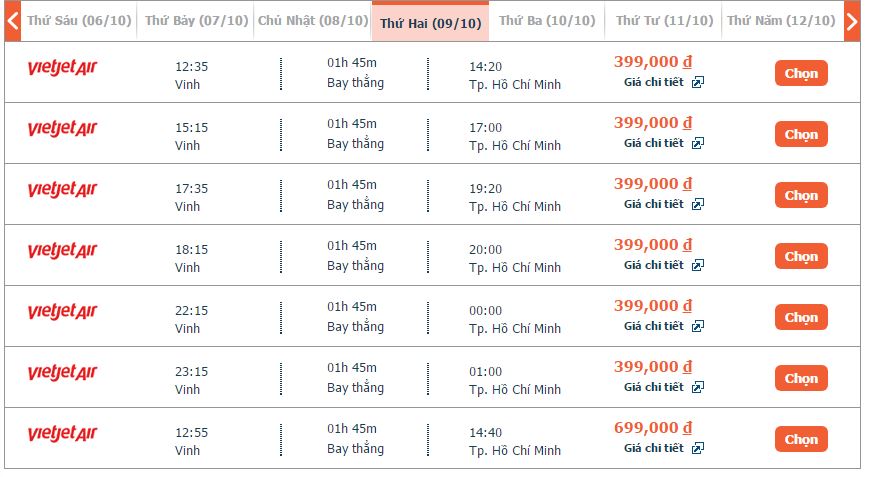Select the 699,000 đ flight with Chọn
Image resolution: width=870 pixels, height=477 pixels.
(801, 439)
